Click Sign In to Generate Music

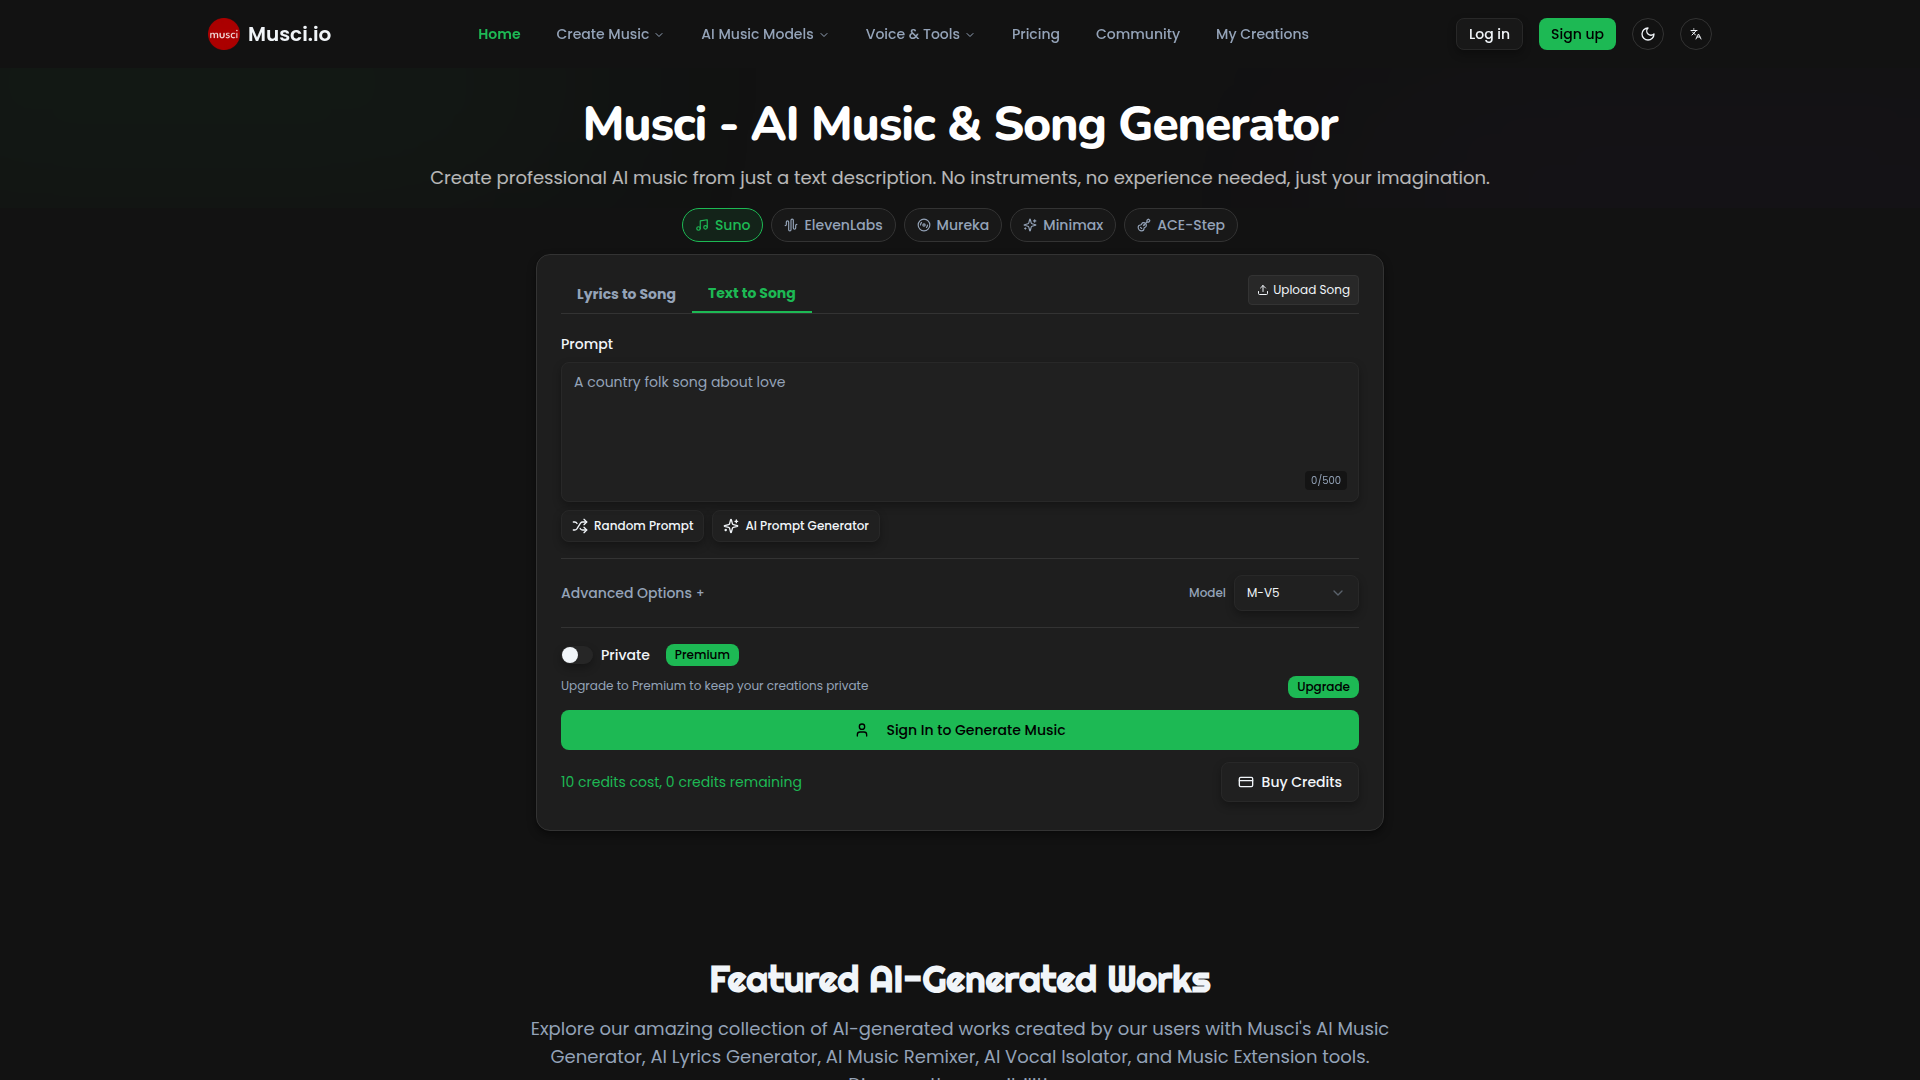click(x=960, y=730)
